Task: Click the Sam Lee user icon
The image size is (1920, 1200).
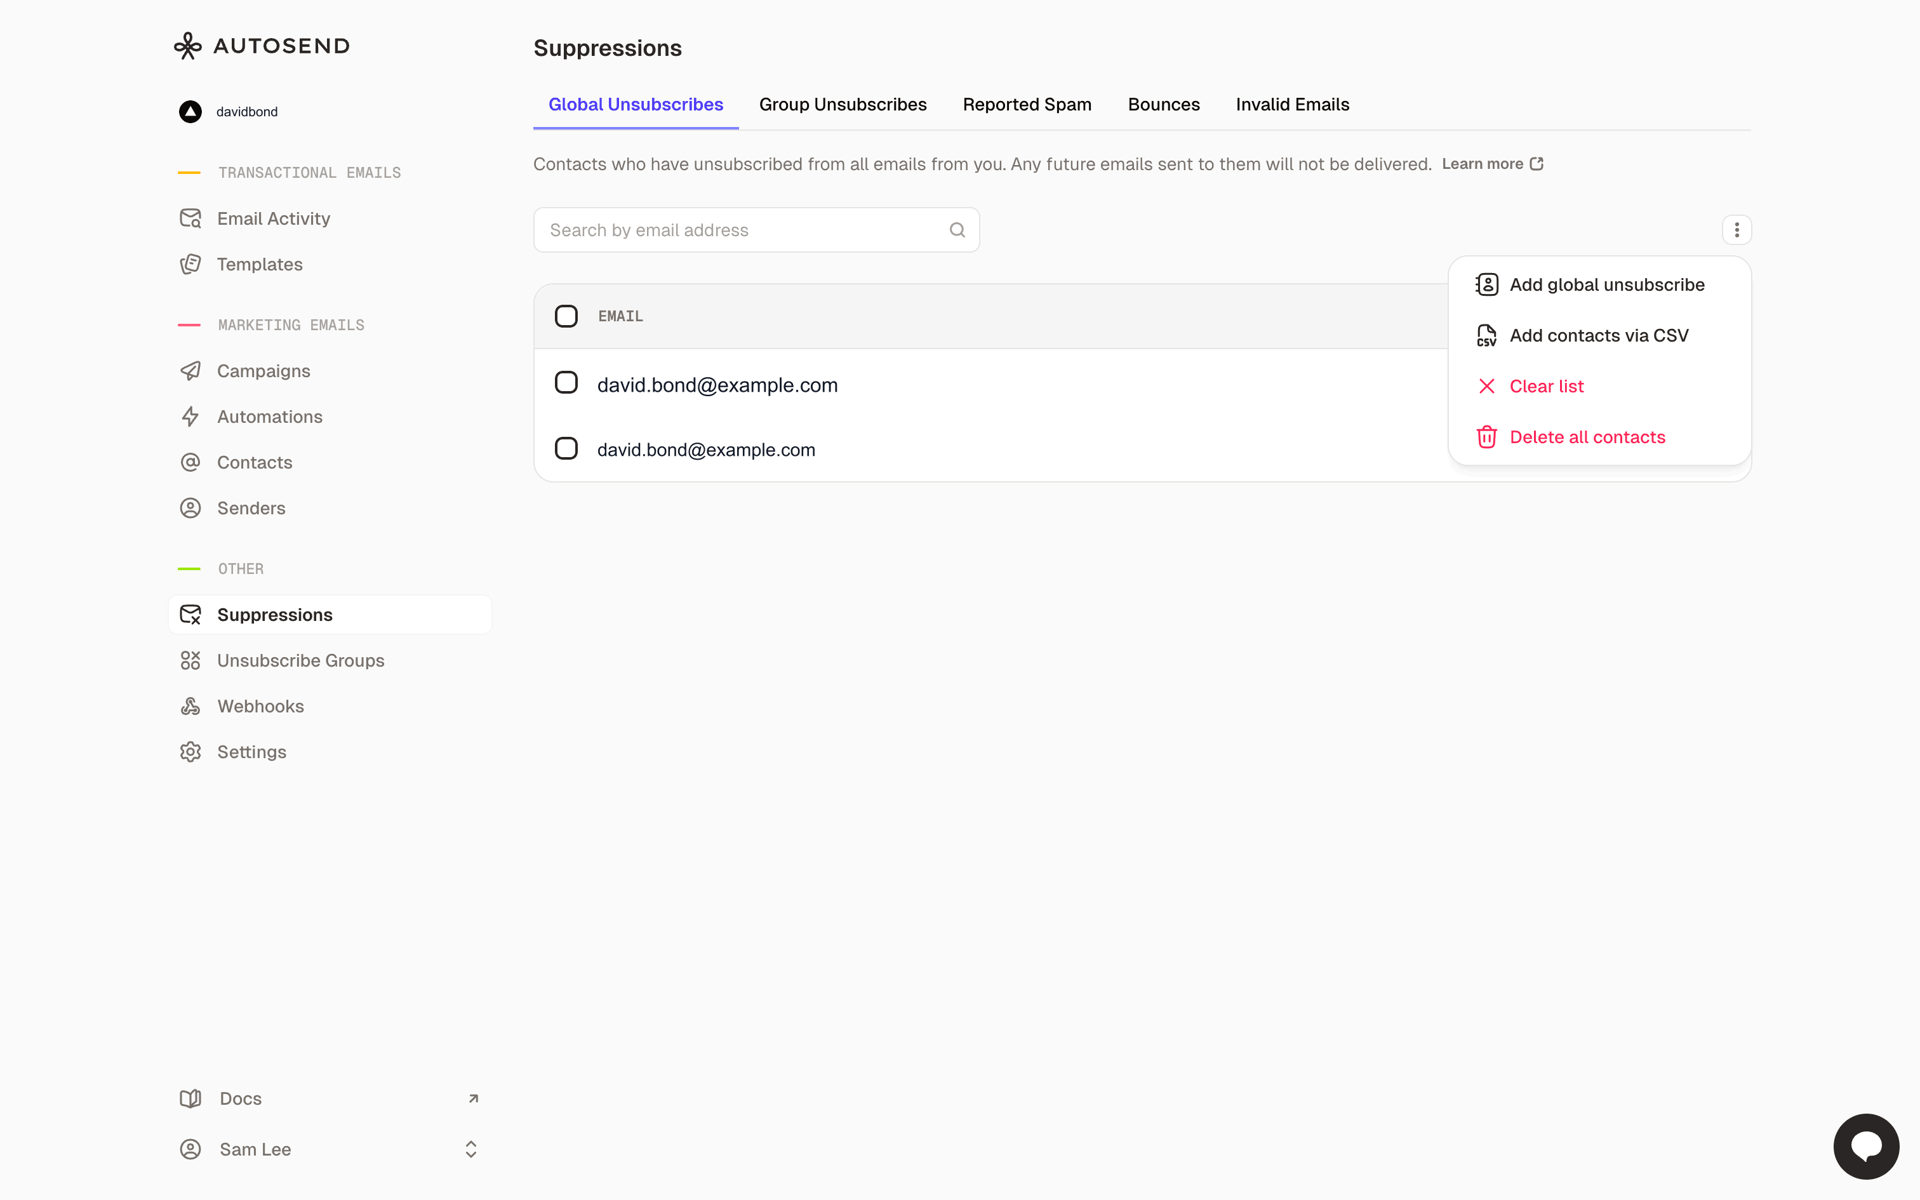Action: tap(190, 1150)
